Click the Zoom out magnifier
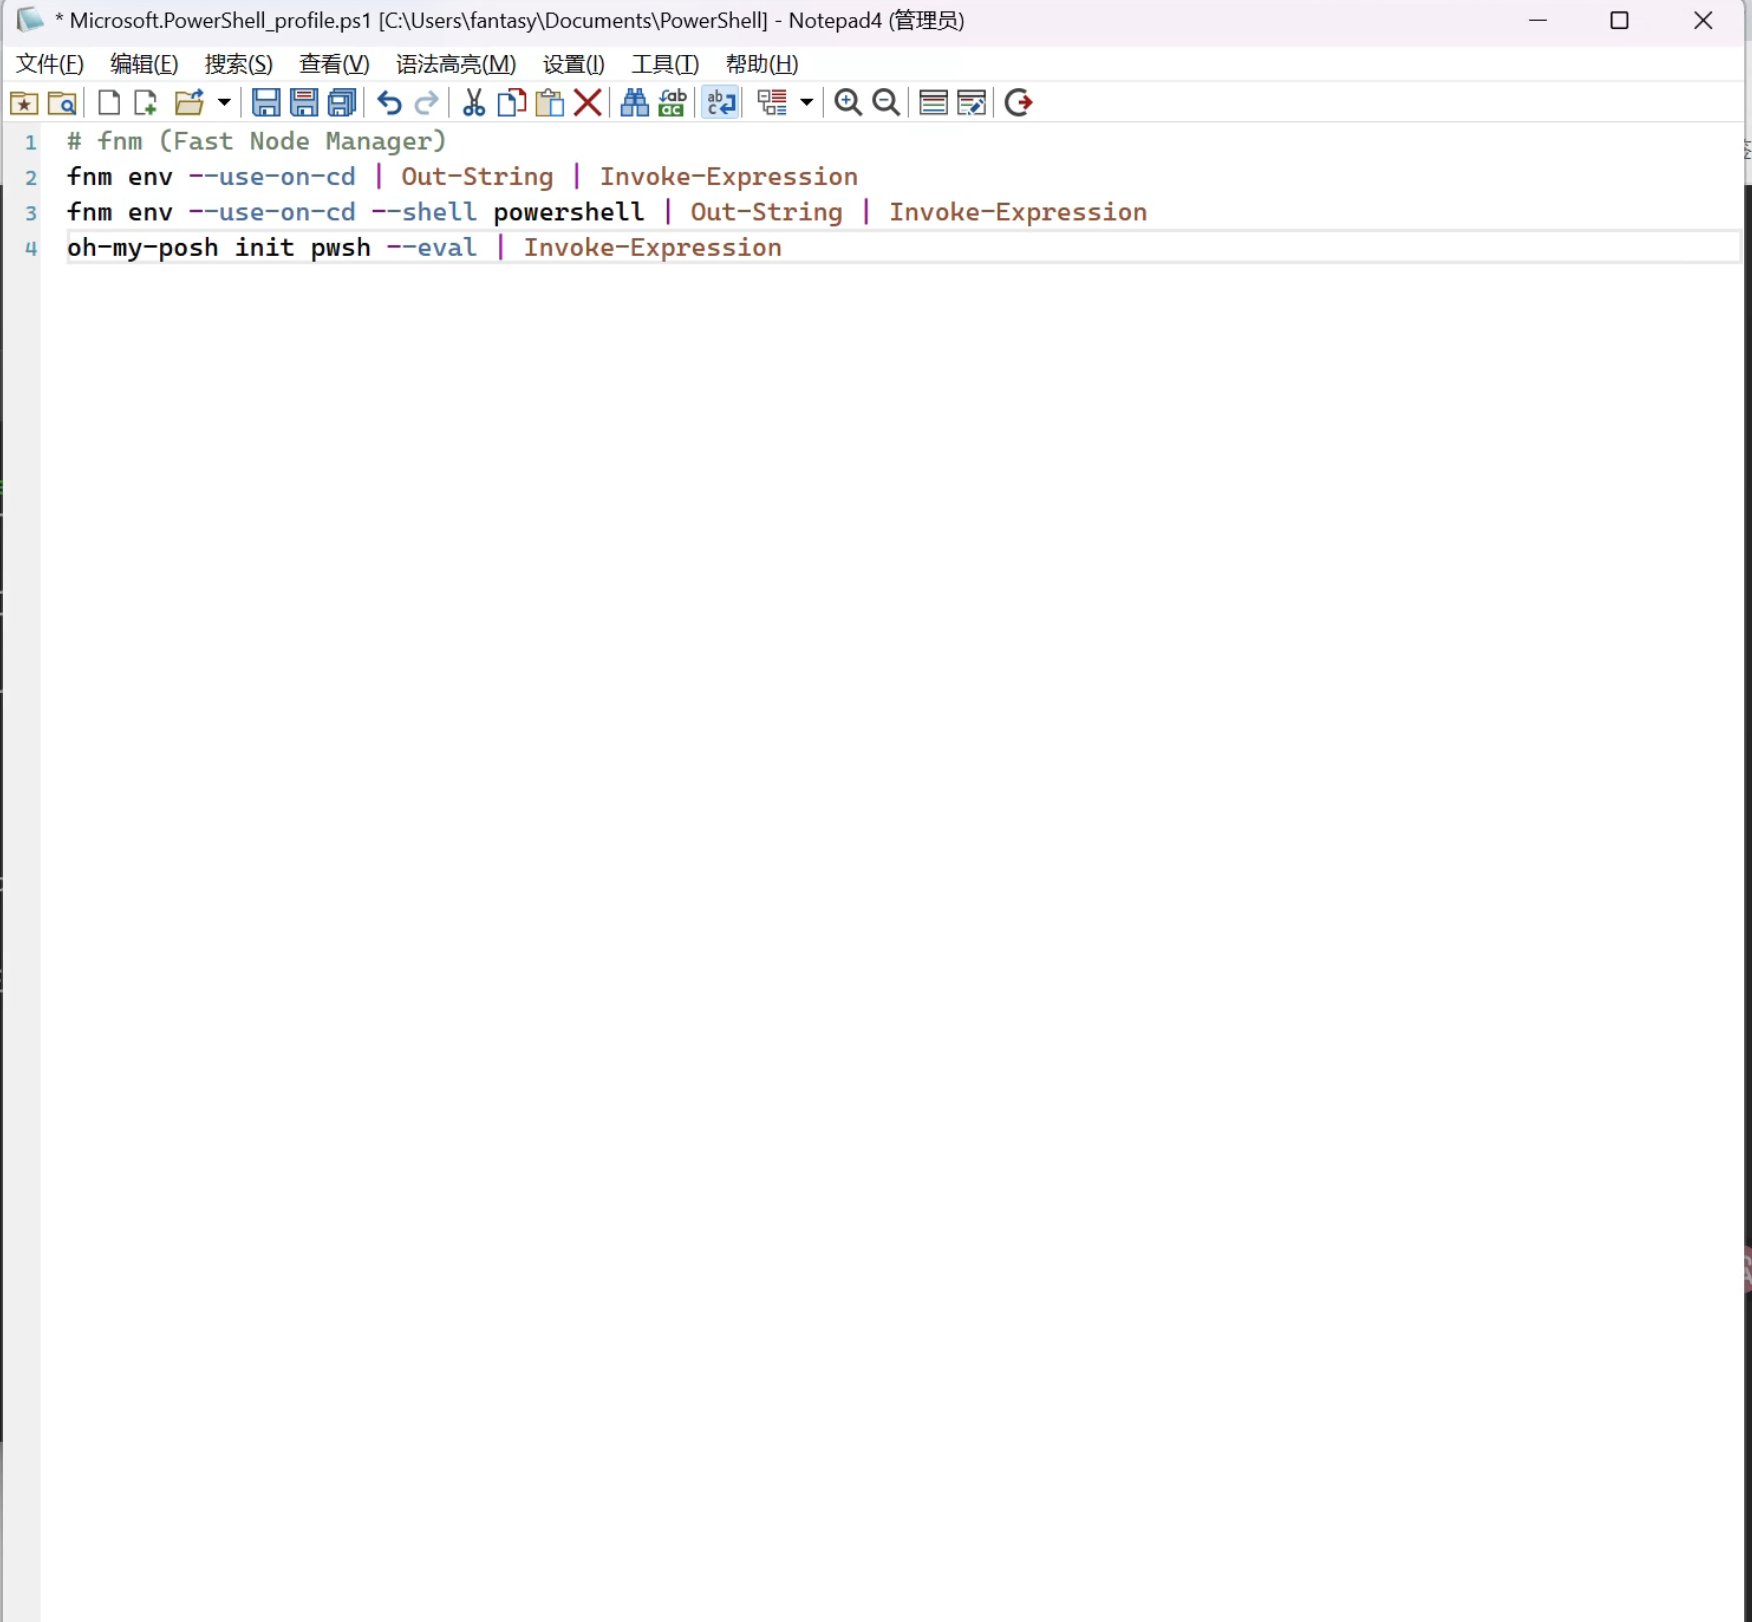Image resolution: width=1752 pixels, height=1622 pixels. (x=886, y=103)
